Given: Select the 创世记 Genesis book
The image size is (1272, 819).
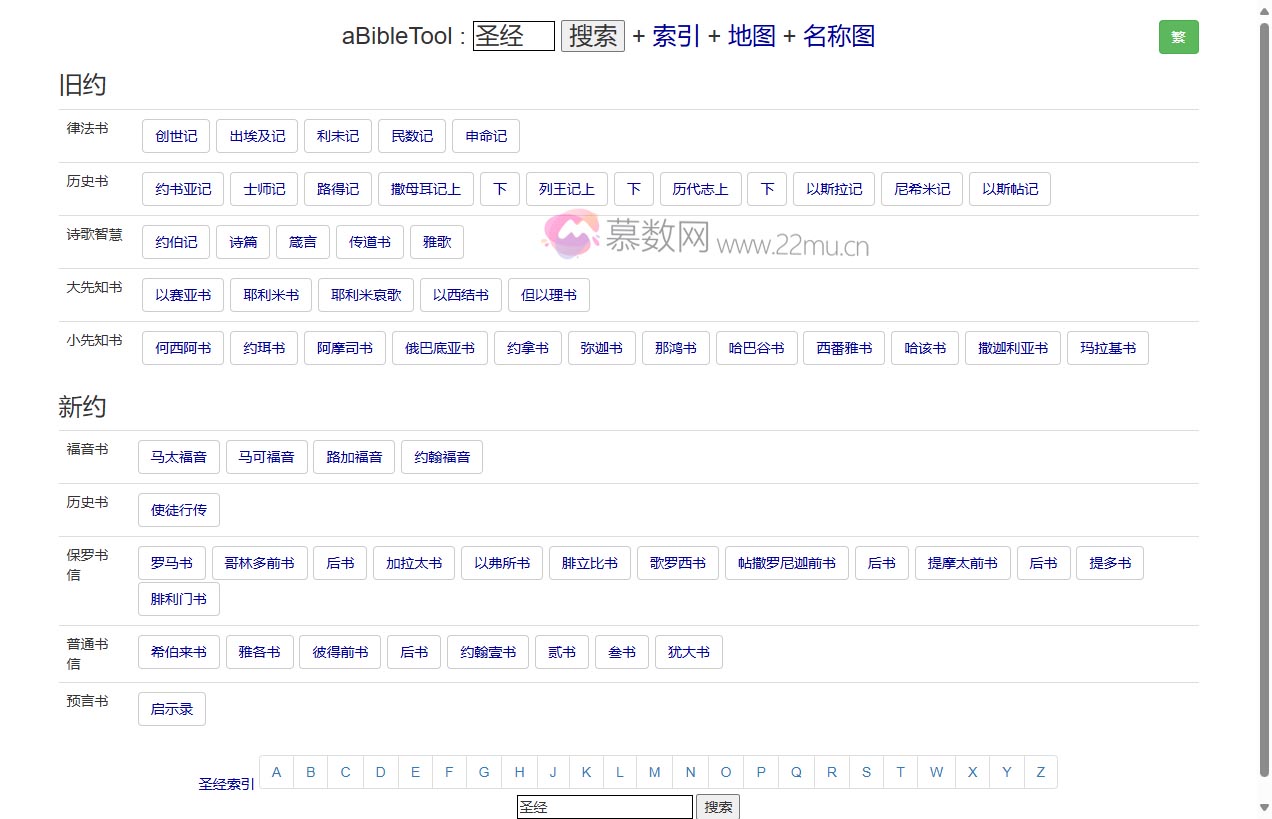Looking at the screenshot, I should (175, 136).
